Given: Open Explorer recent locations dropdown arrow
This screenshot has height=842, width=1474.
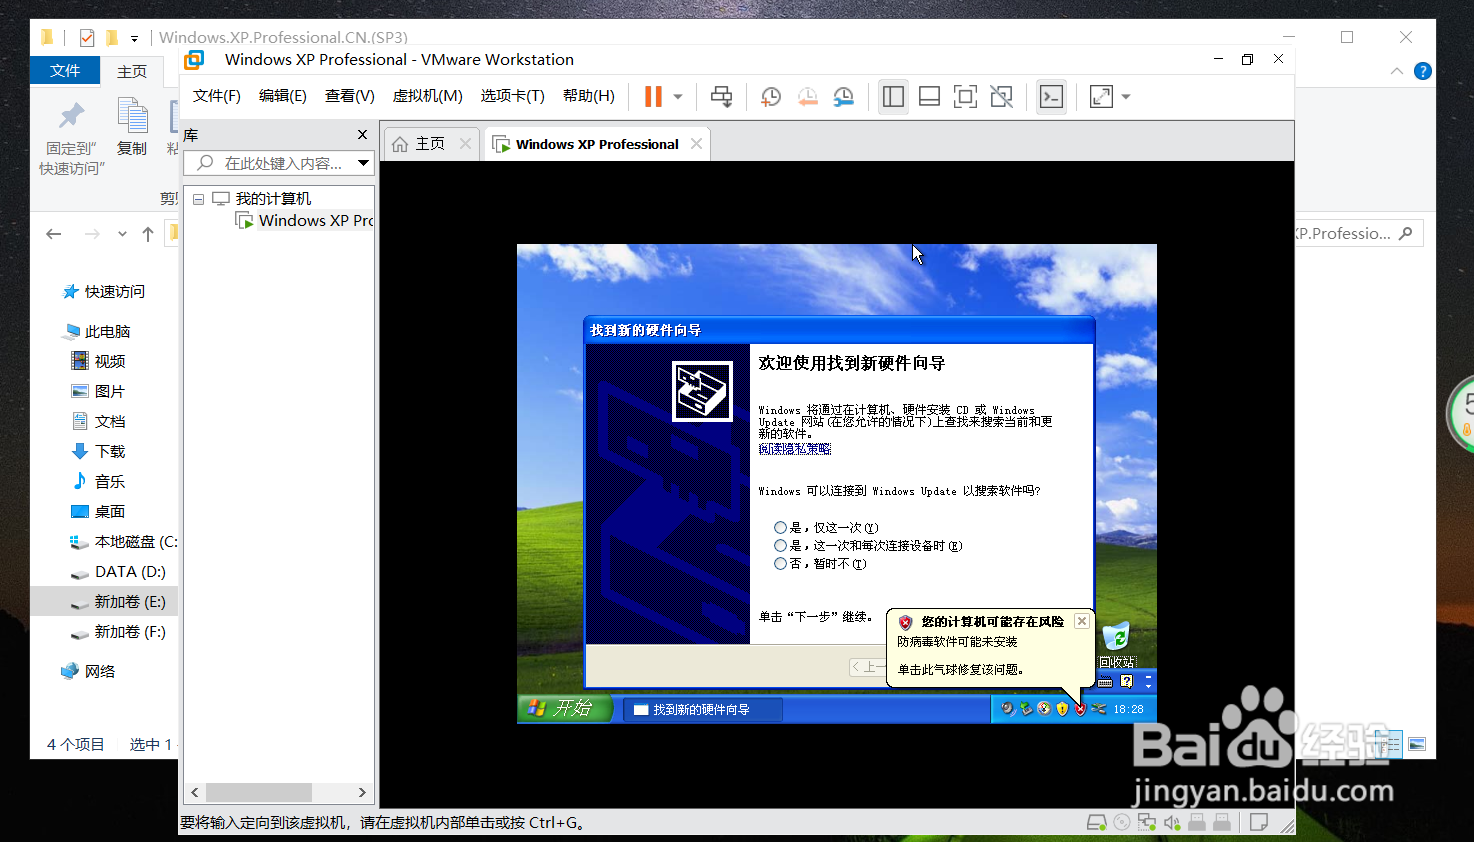Looking at the screenshot, I should 122,234.
